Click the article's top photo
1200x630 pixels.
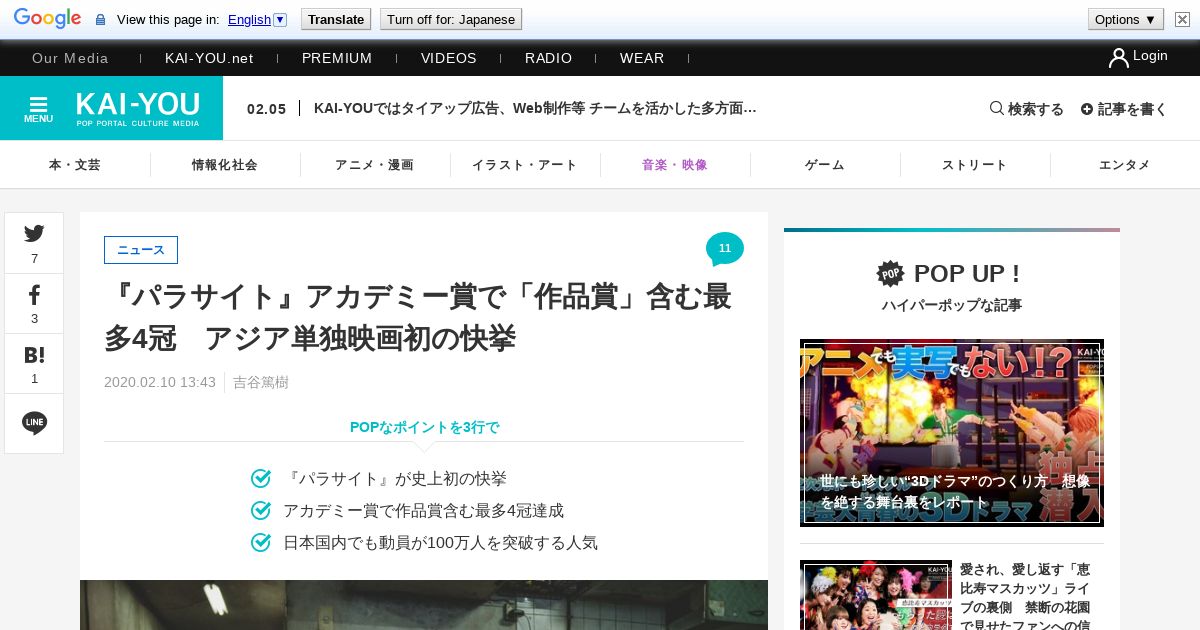tap(424, 605)
